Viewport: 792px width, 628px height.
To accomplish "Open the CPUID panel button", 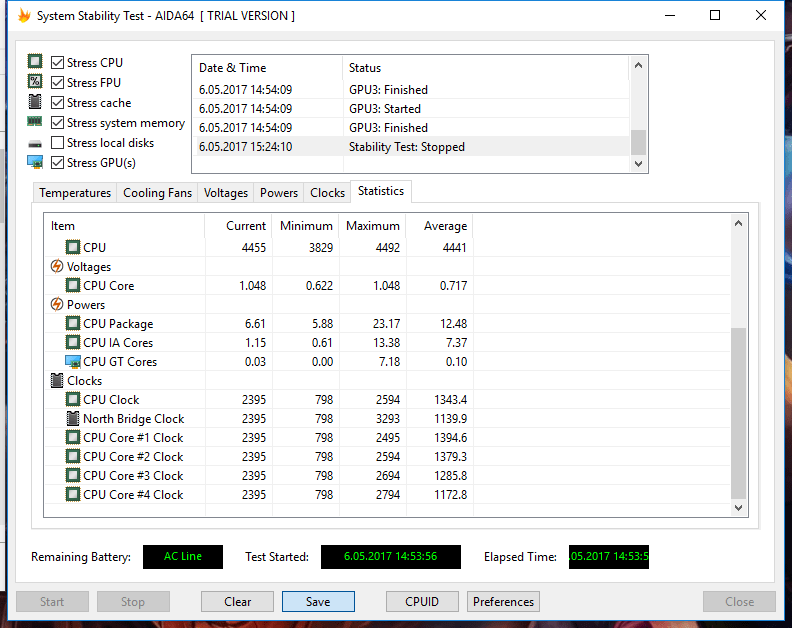I will [x=422, y=601].
